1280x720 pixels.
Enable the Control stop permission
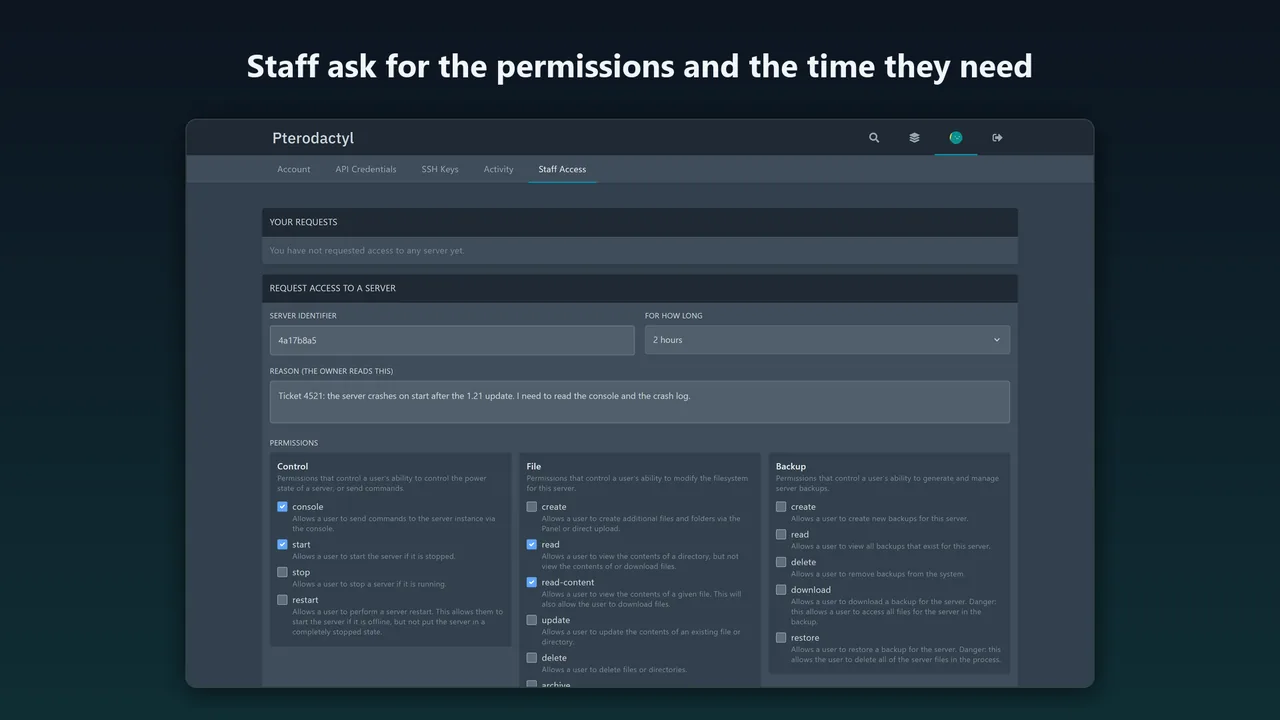282,573
